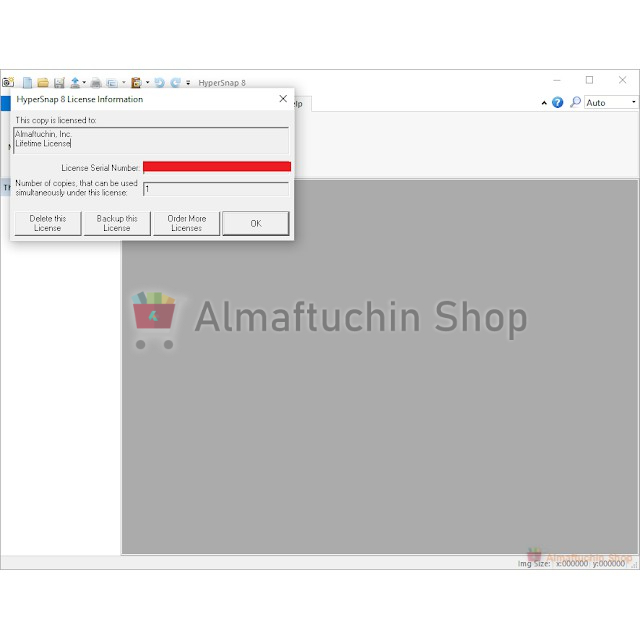Click Order More Licenses button
This screenshot has width=640, height=640.
pyautogui.click(x=187, y=223)
